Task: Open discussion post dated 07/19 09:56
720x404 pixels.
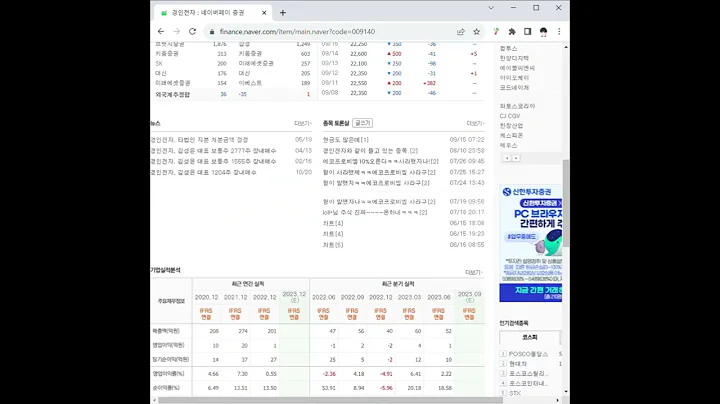Action: tap(379, 202)
